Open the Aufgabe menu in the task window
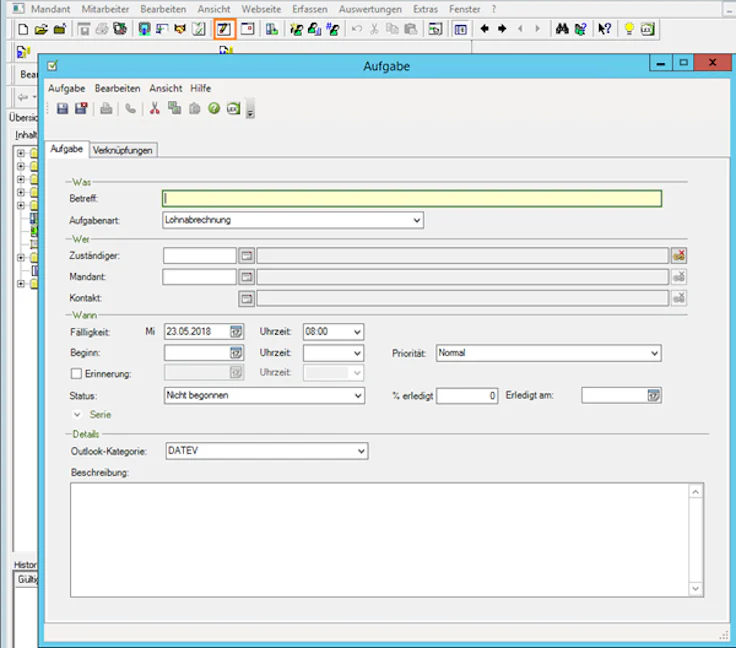 [x=67, y=88]
